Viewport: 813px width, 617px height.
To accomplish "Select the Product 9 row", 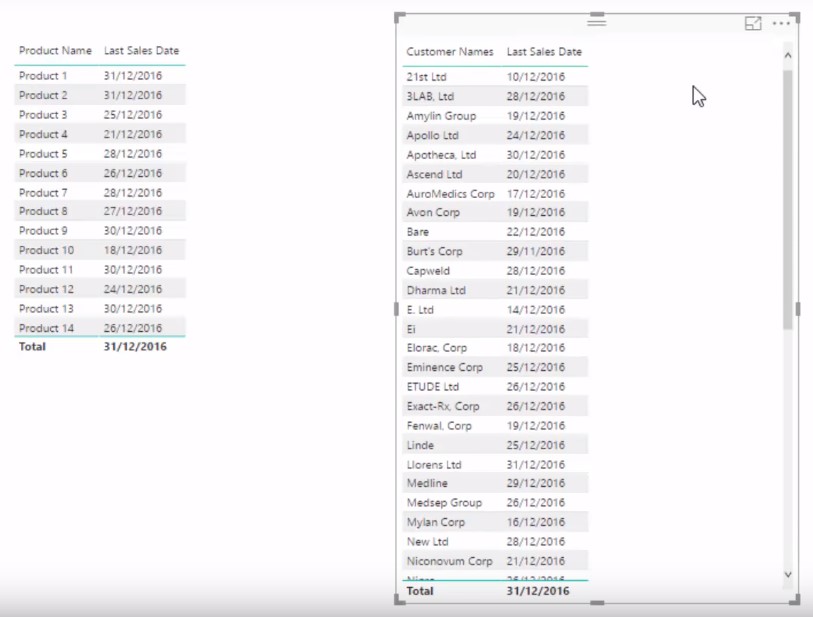I will coord(100,231).
